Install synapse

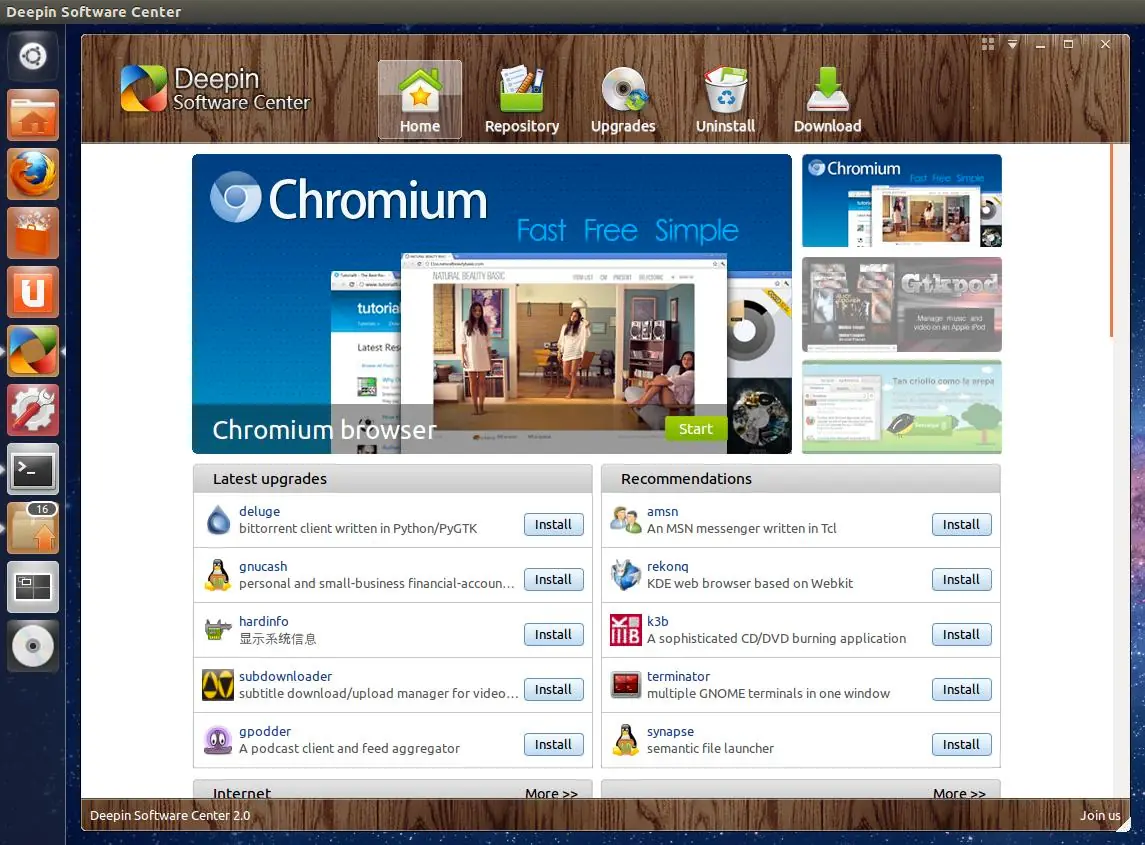961,744
